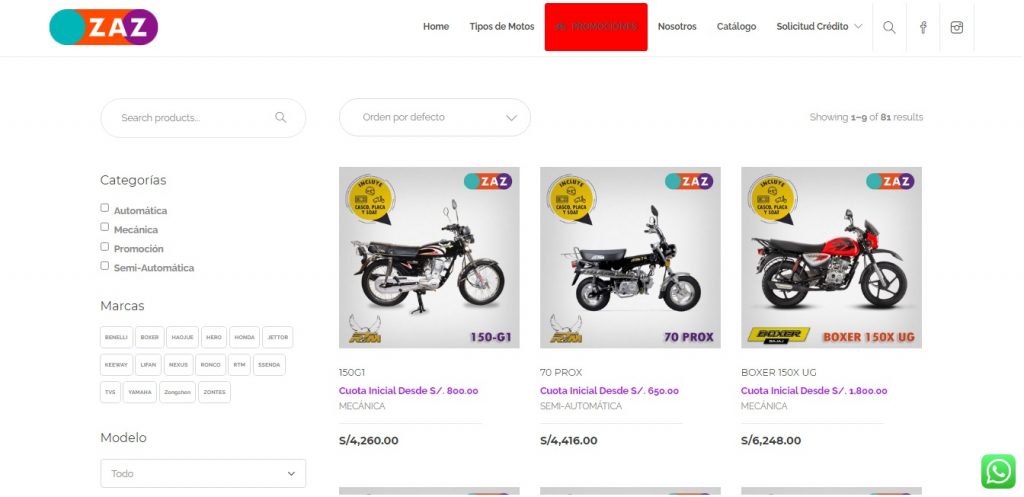Image resolution: width=1024 pixels, height=497 pixels.
Task: Check the Automática category checkbox
Action: coord(105,208)
